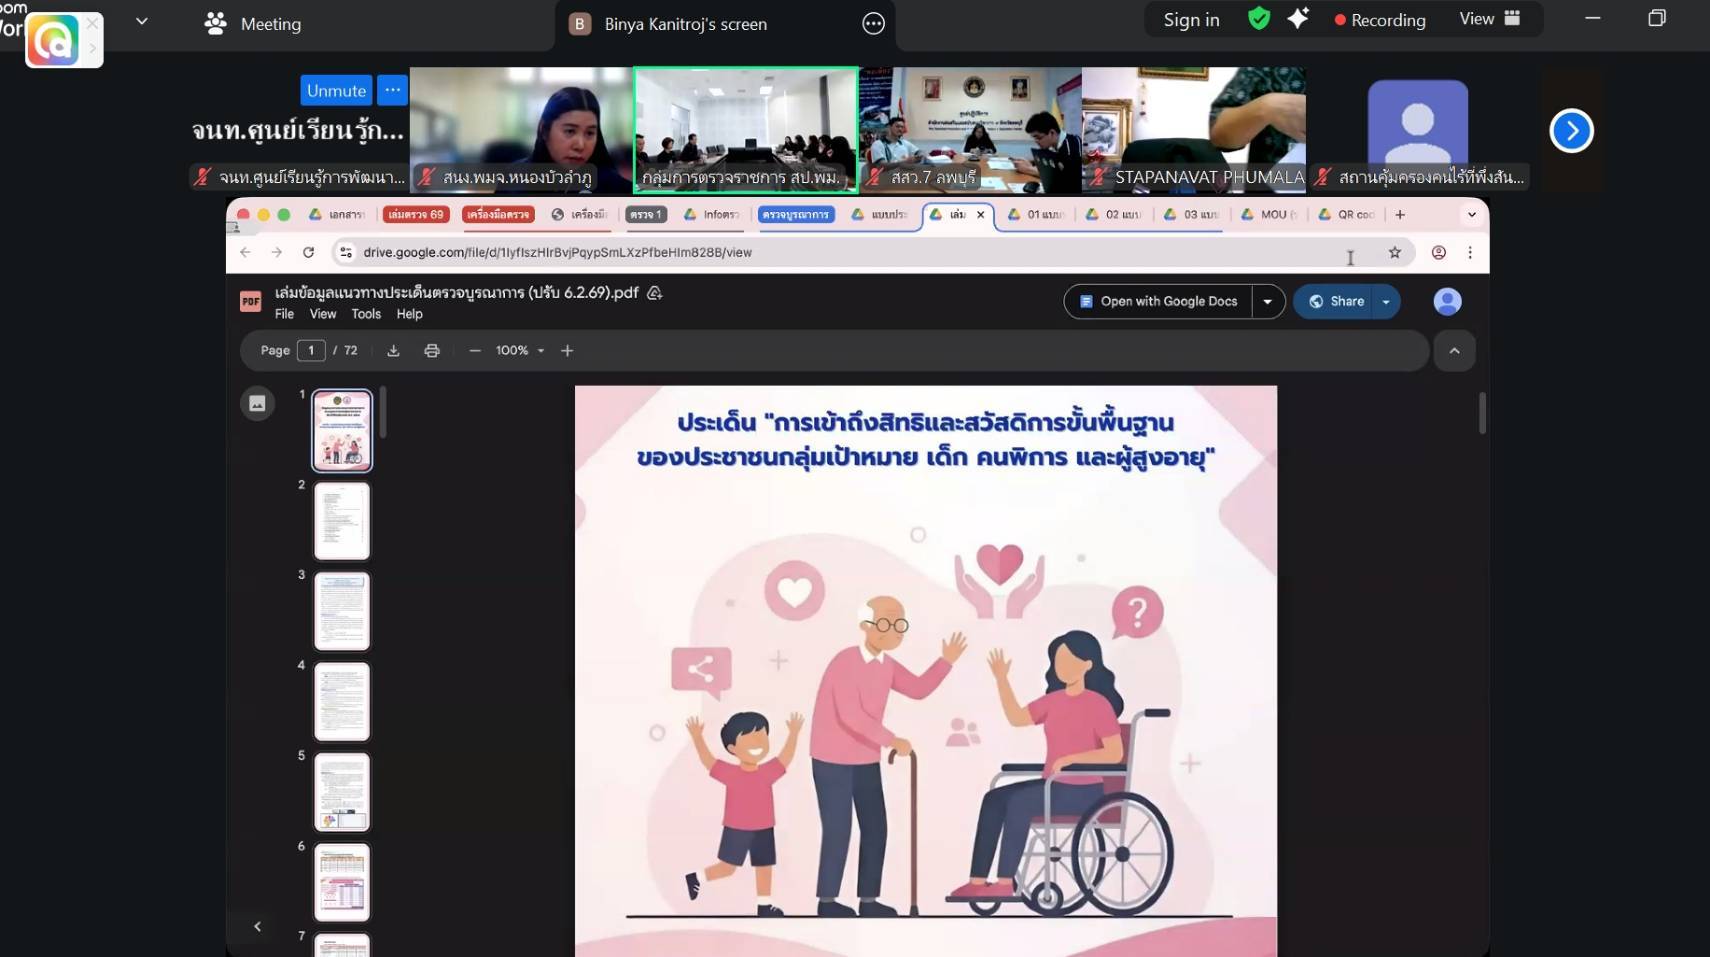This screenshot has width=1710, height=957.
Task: Open the screen share more options icon
Action: coord(873,24)
